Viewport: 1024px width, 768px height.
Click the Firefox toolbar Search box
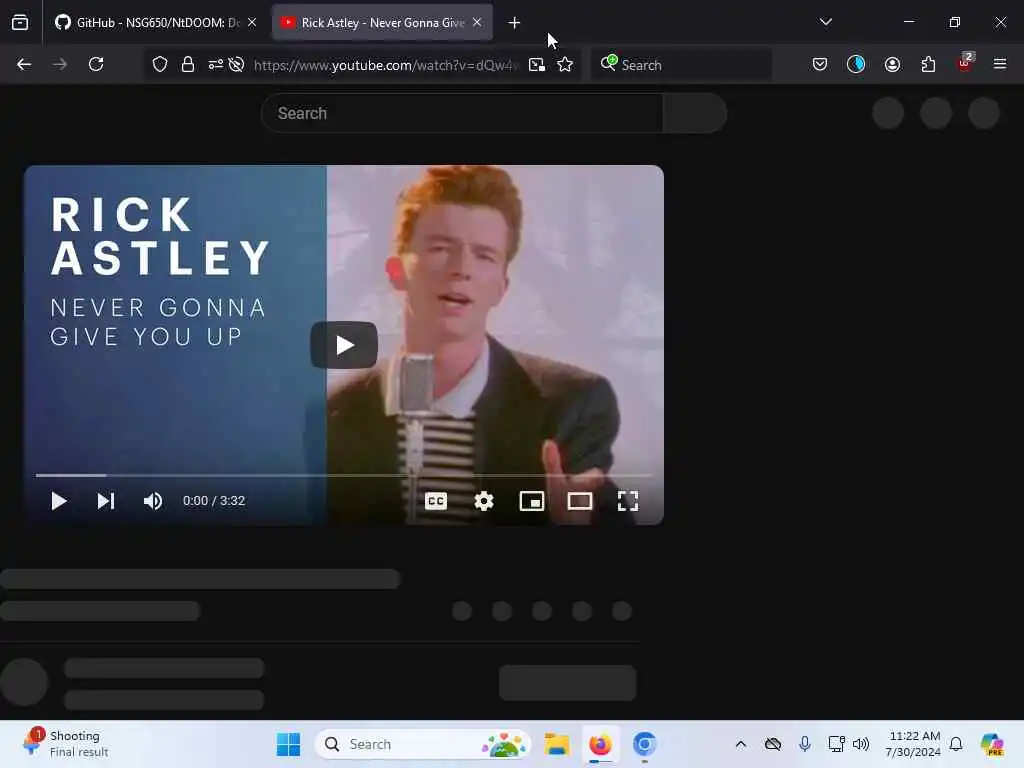coord(681,65)
